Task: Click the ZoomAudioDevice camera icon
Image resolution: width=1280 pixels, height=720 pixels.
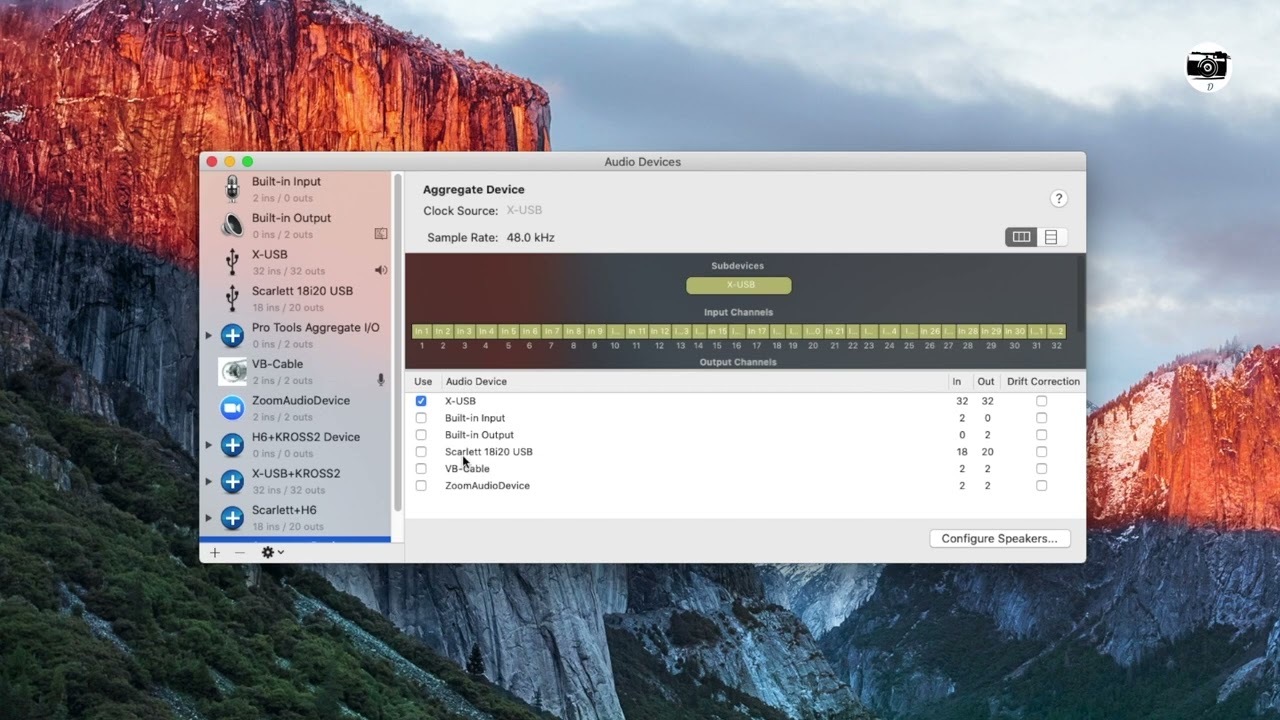Action: pos(232,408)
